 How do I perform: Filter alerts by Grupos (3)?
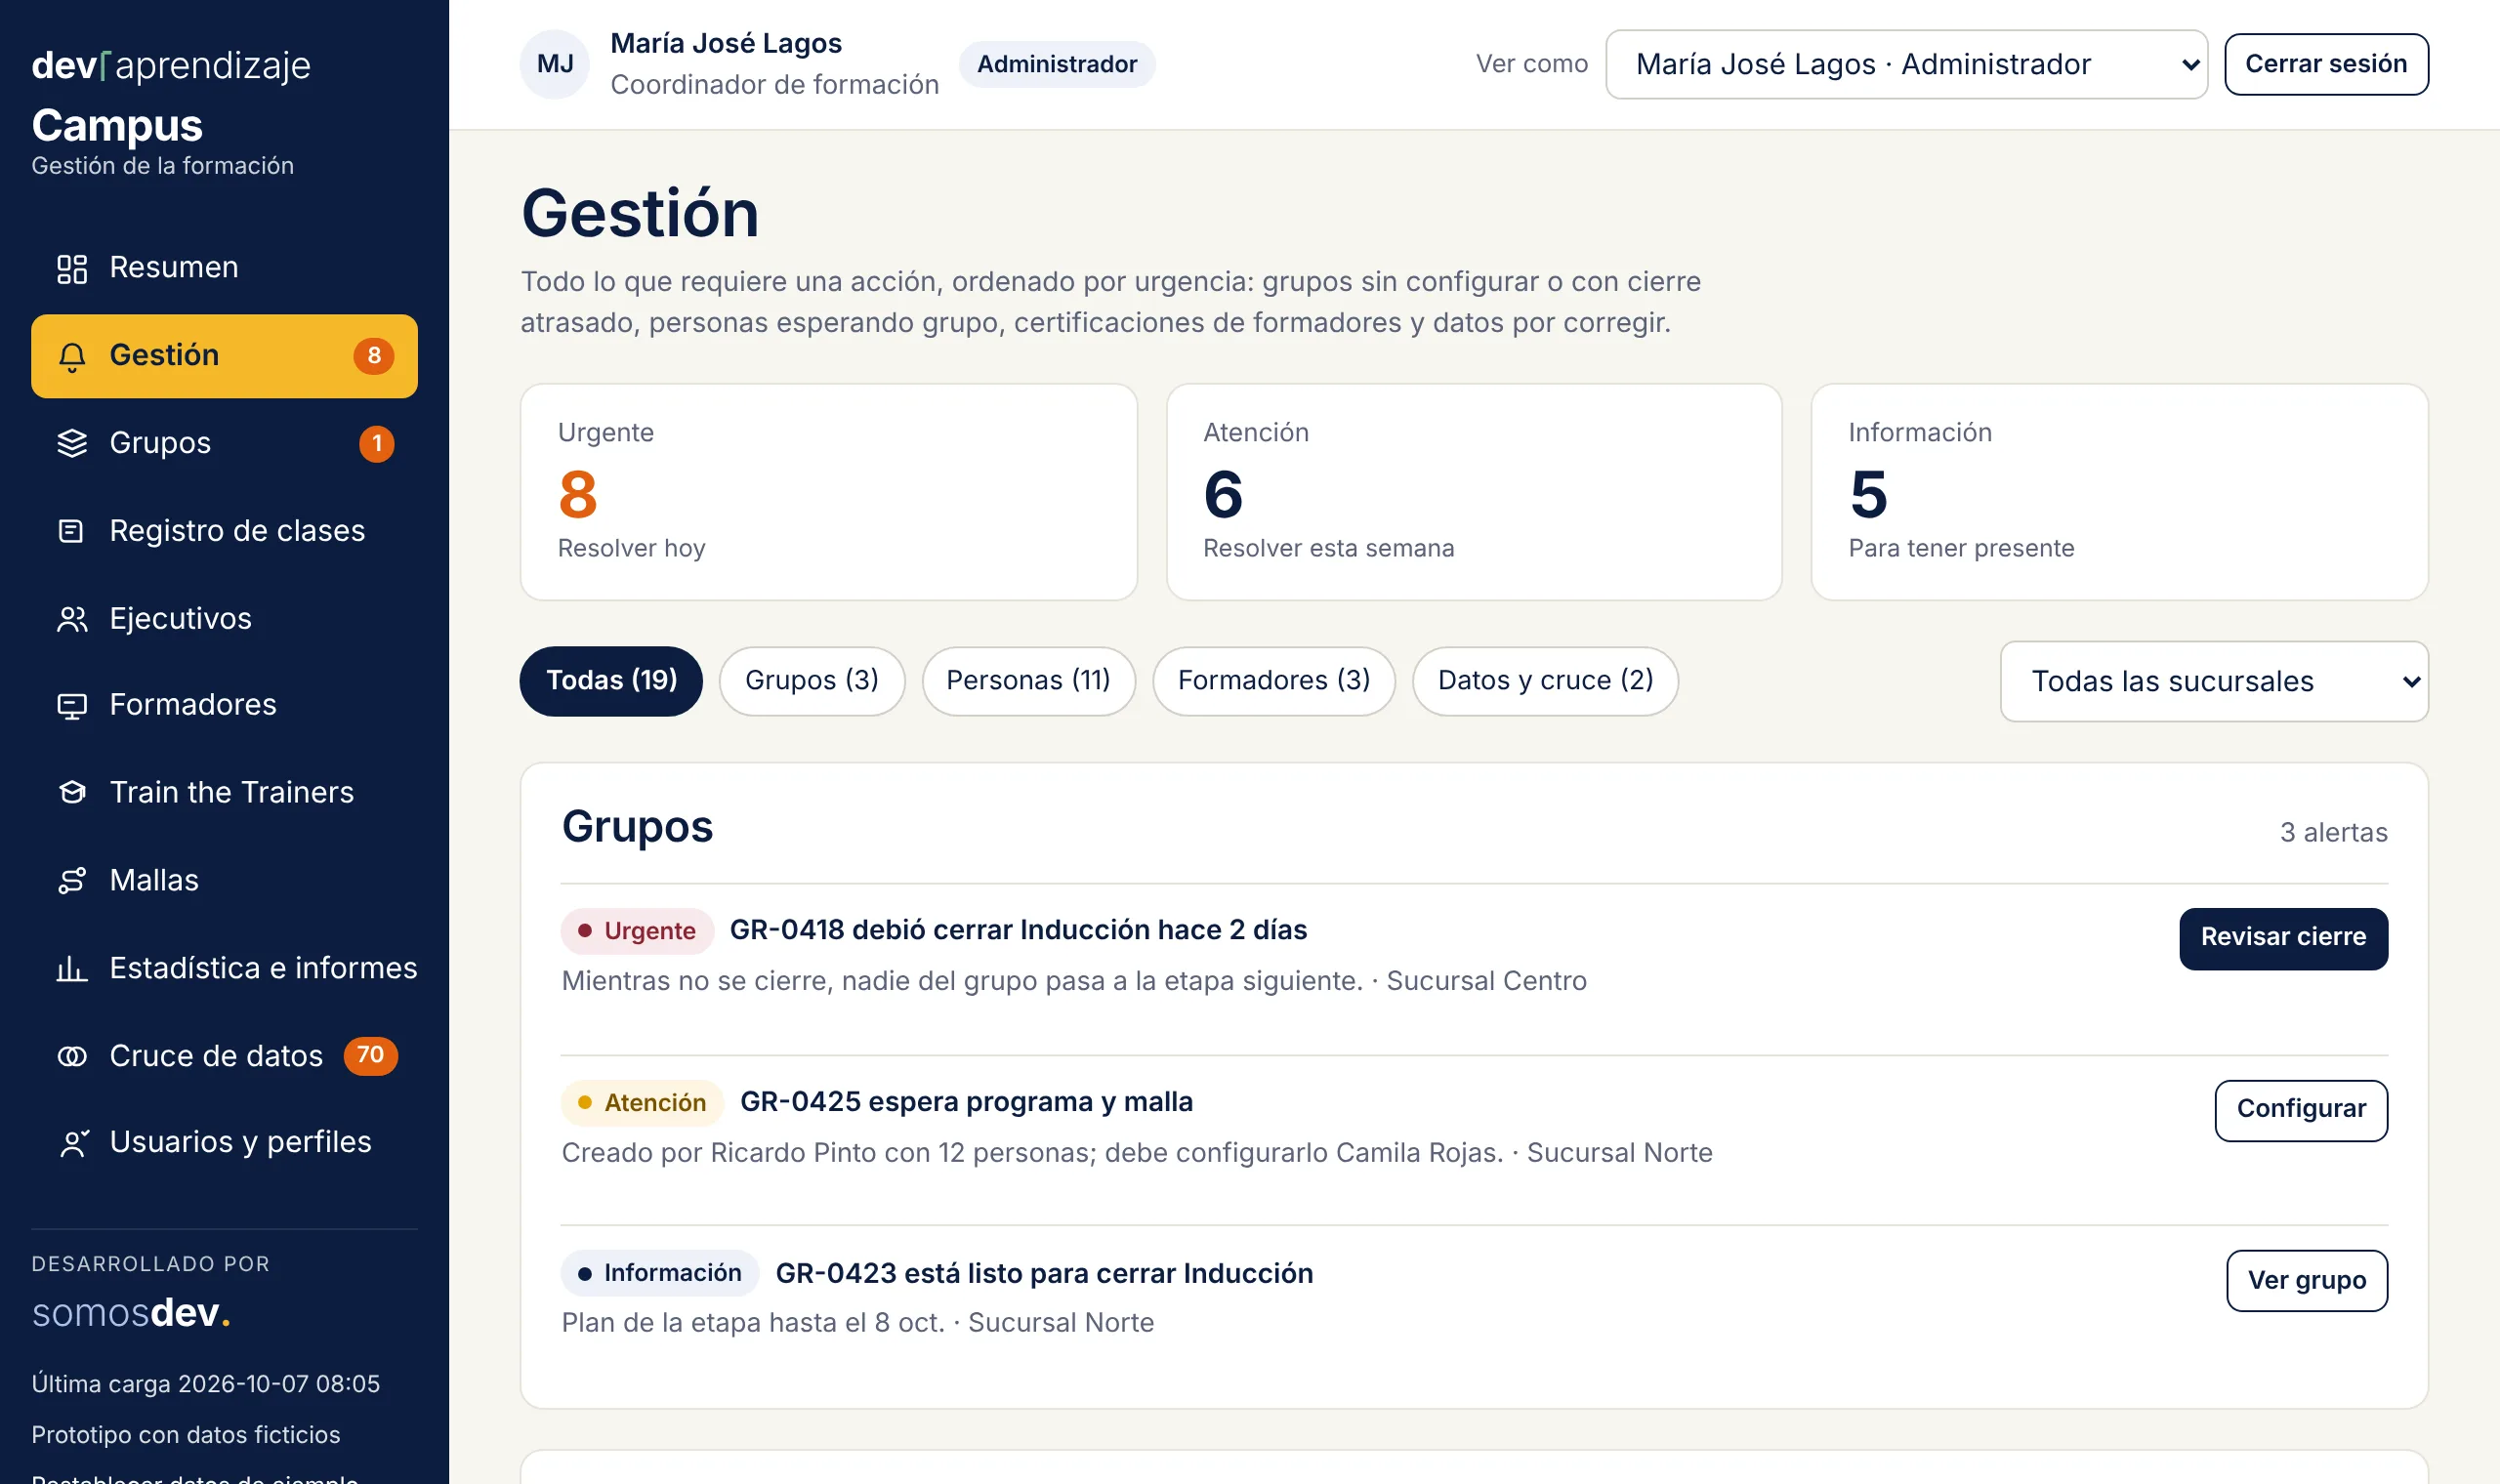point(812,681)
